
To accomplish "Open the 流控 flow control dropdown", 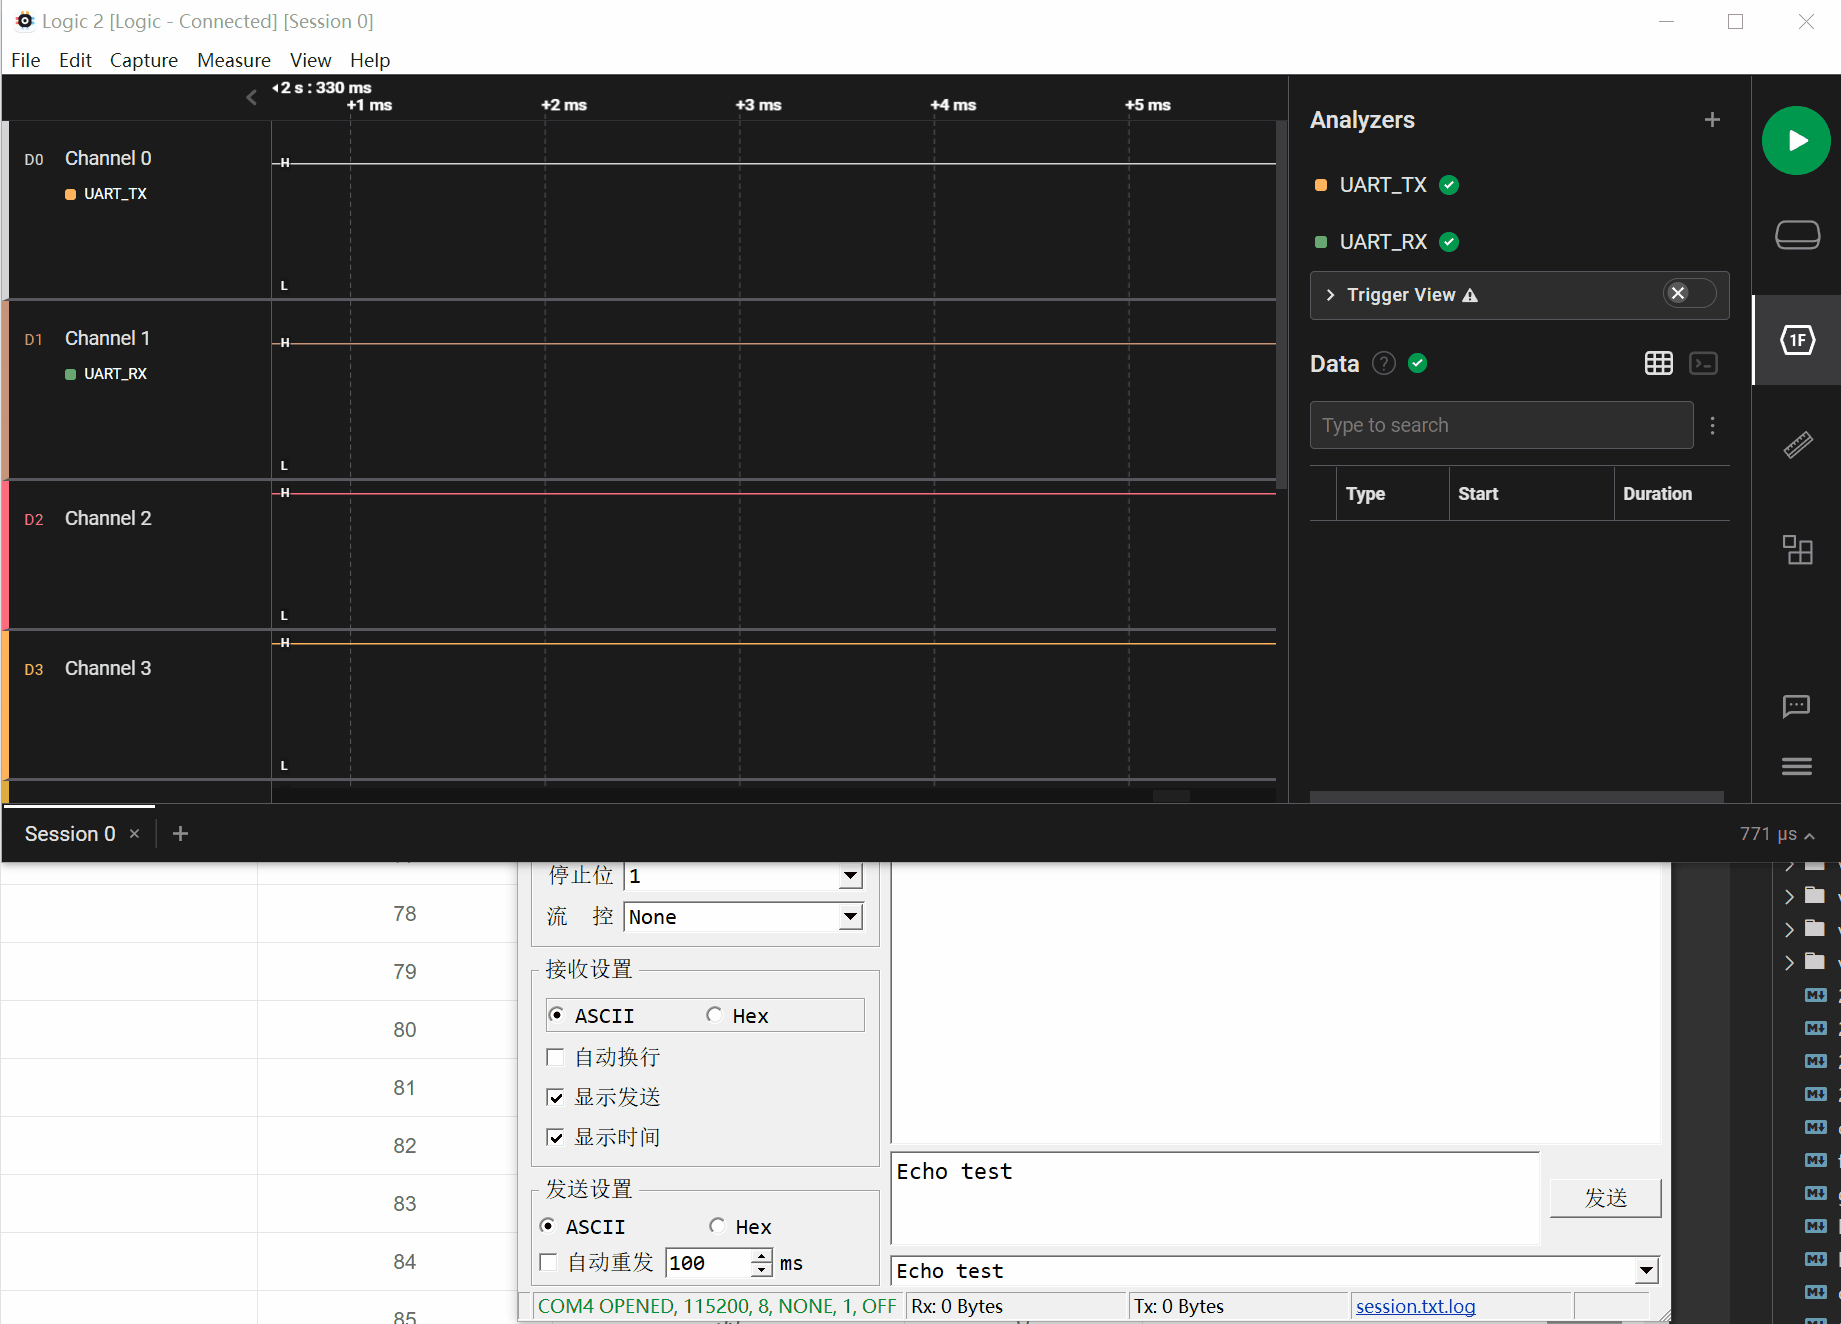I will point(850,916).
